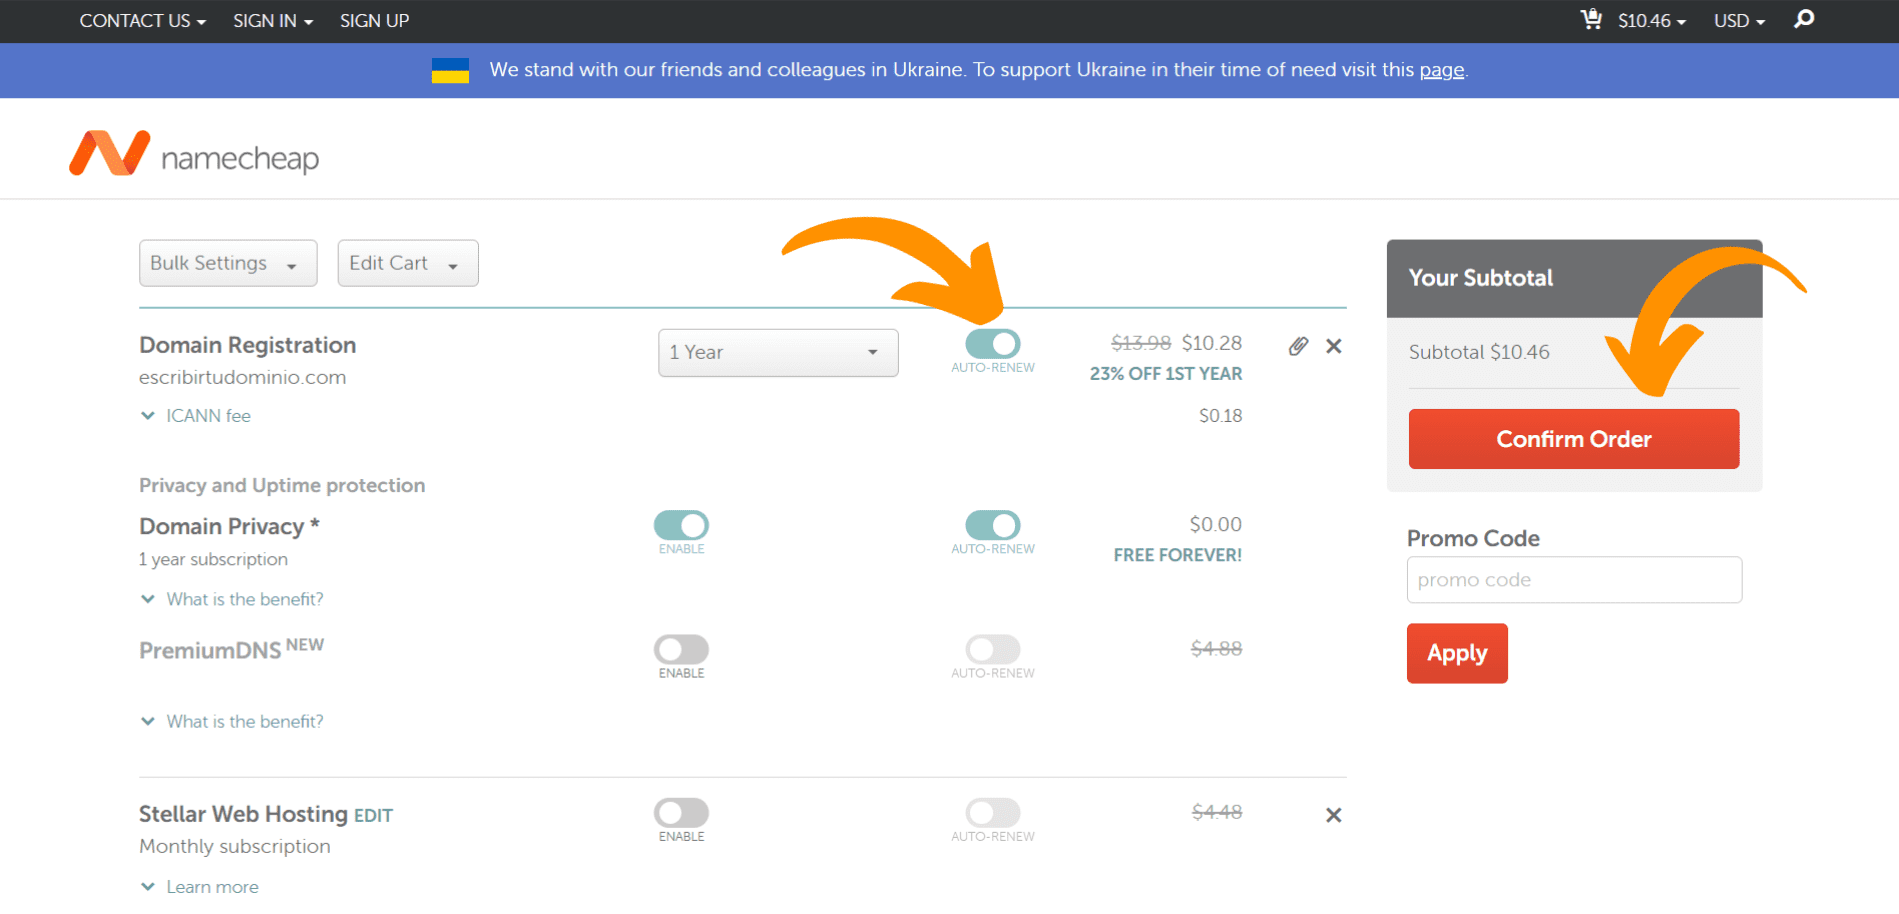Toggle auto-renew for Domain Registration
The width and height of the screenshot is (1899, 914).
[x=992, y=344]
